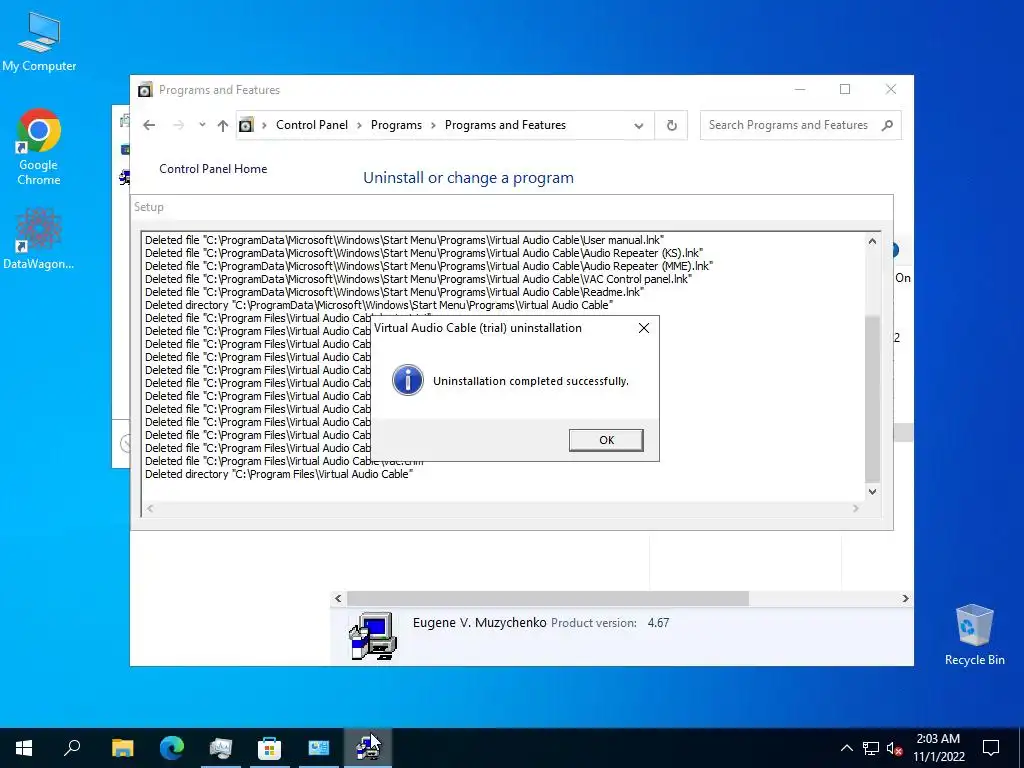The image size is (1024, 768).
Task: Open the Recycle Bin
Action: (974, 635)
